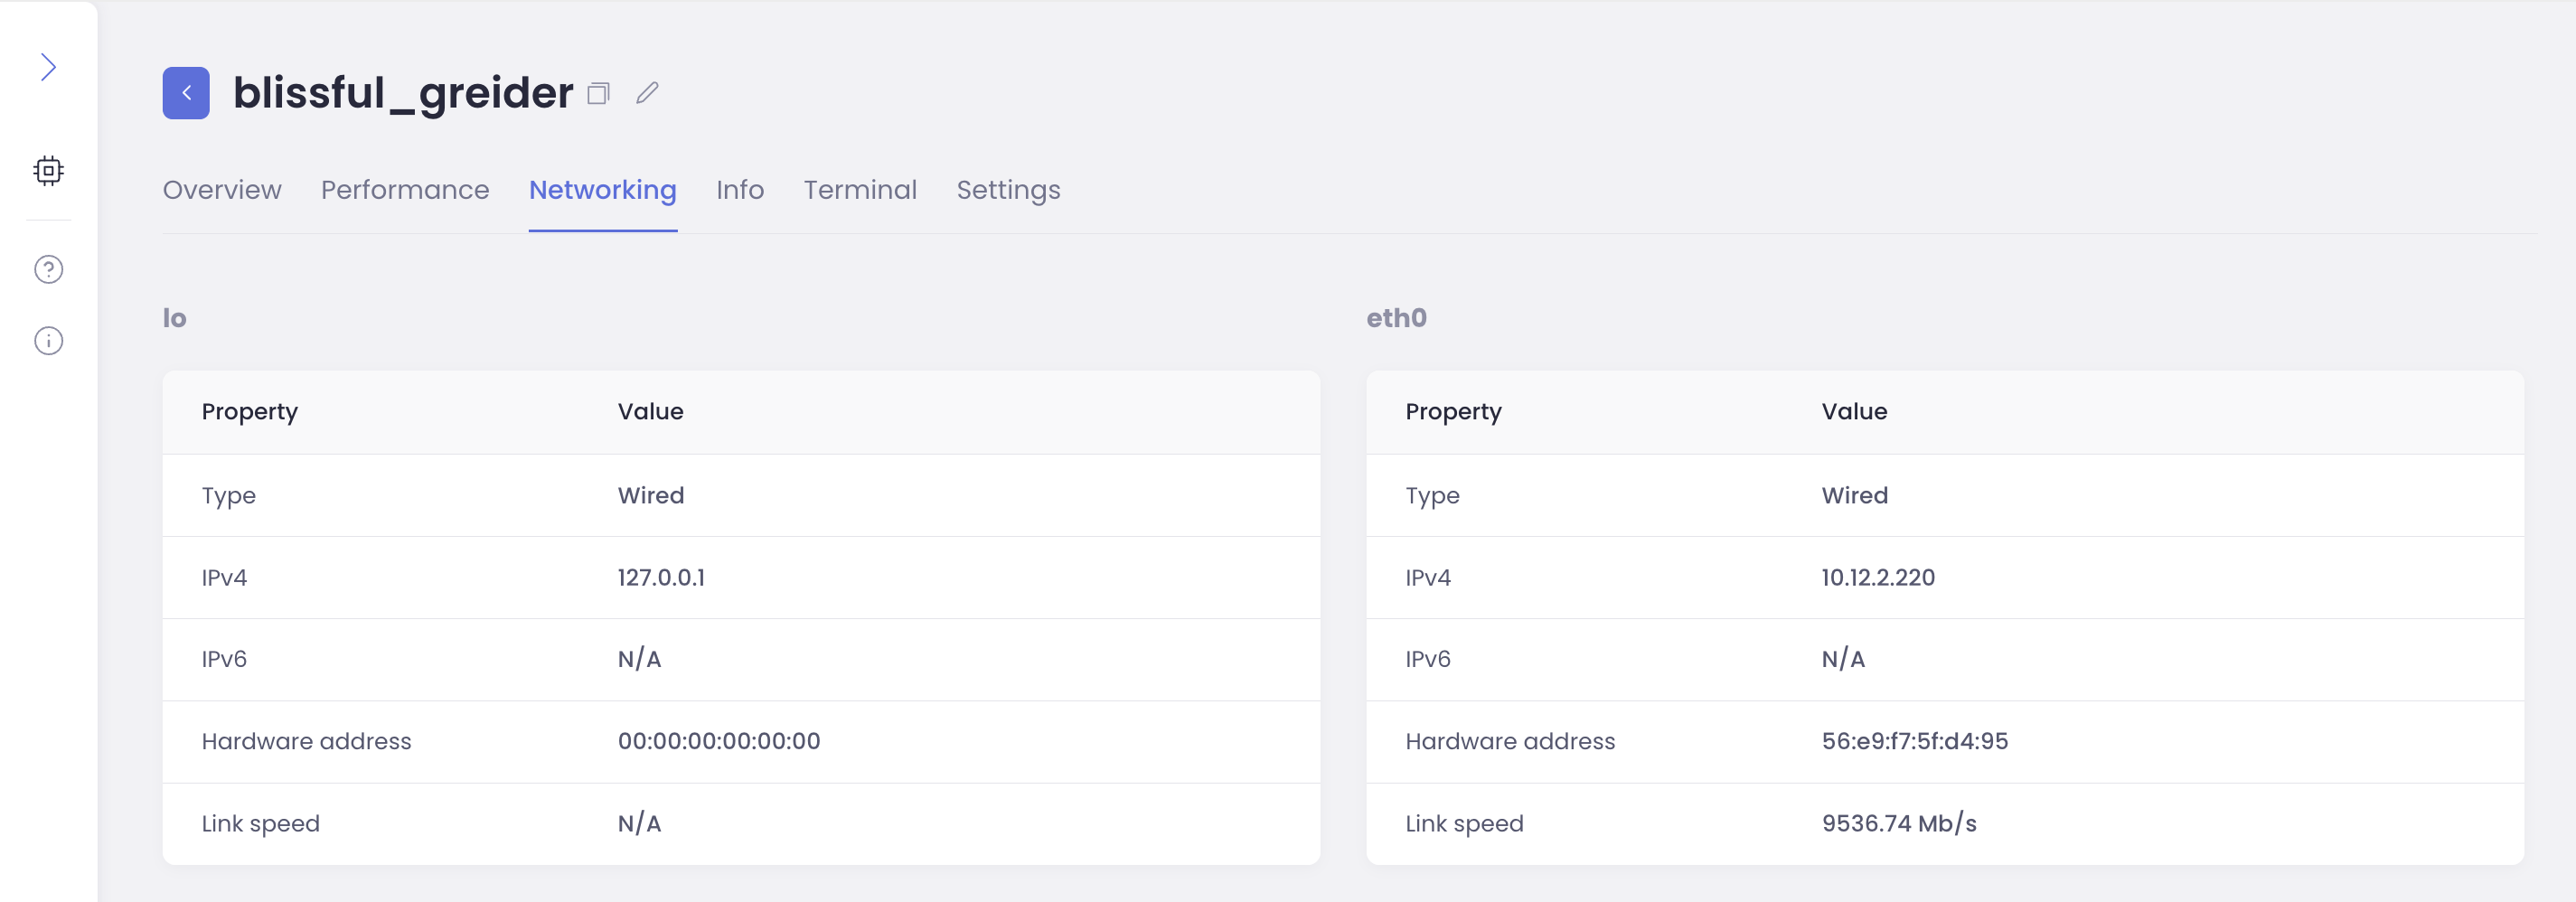Click the lo interface heading

(x=175, y=318)
